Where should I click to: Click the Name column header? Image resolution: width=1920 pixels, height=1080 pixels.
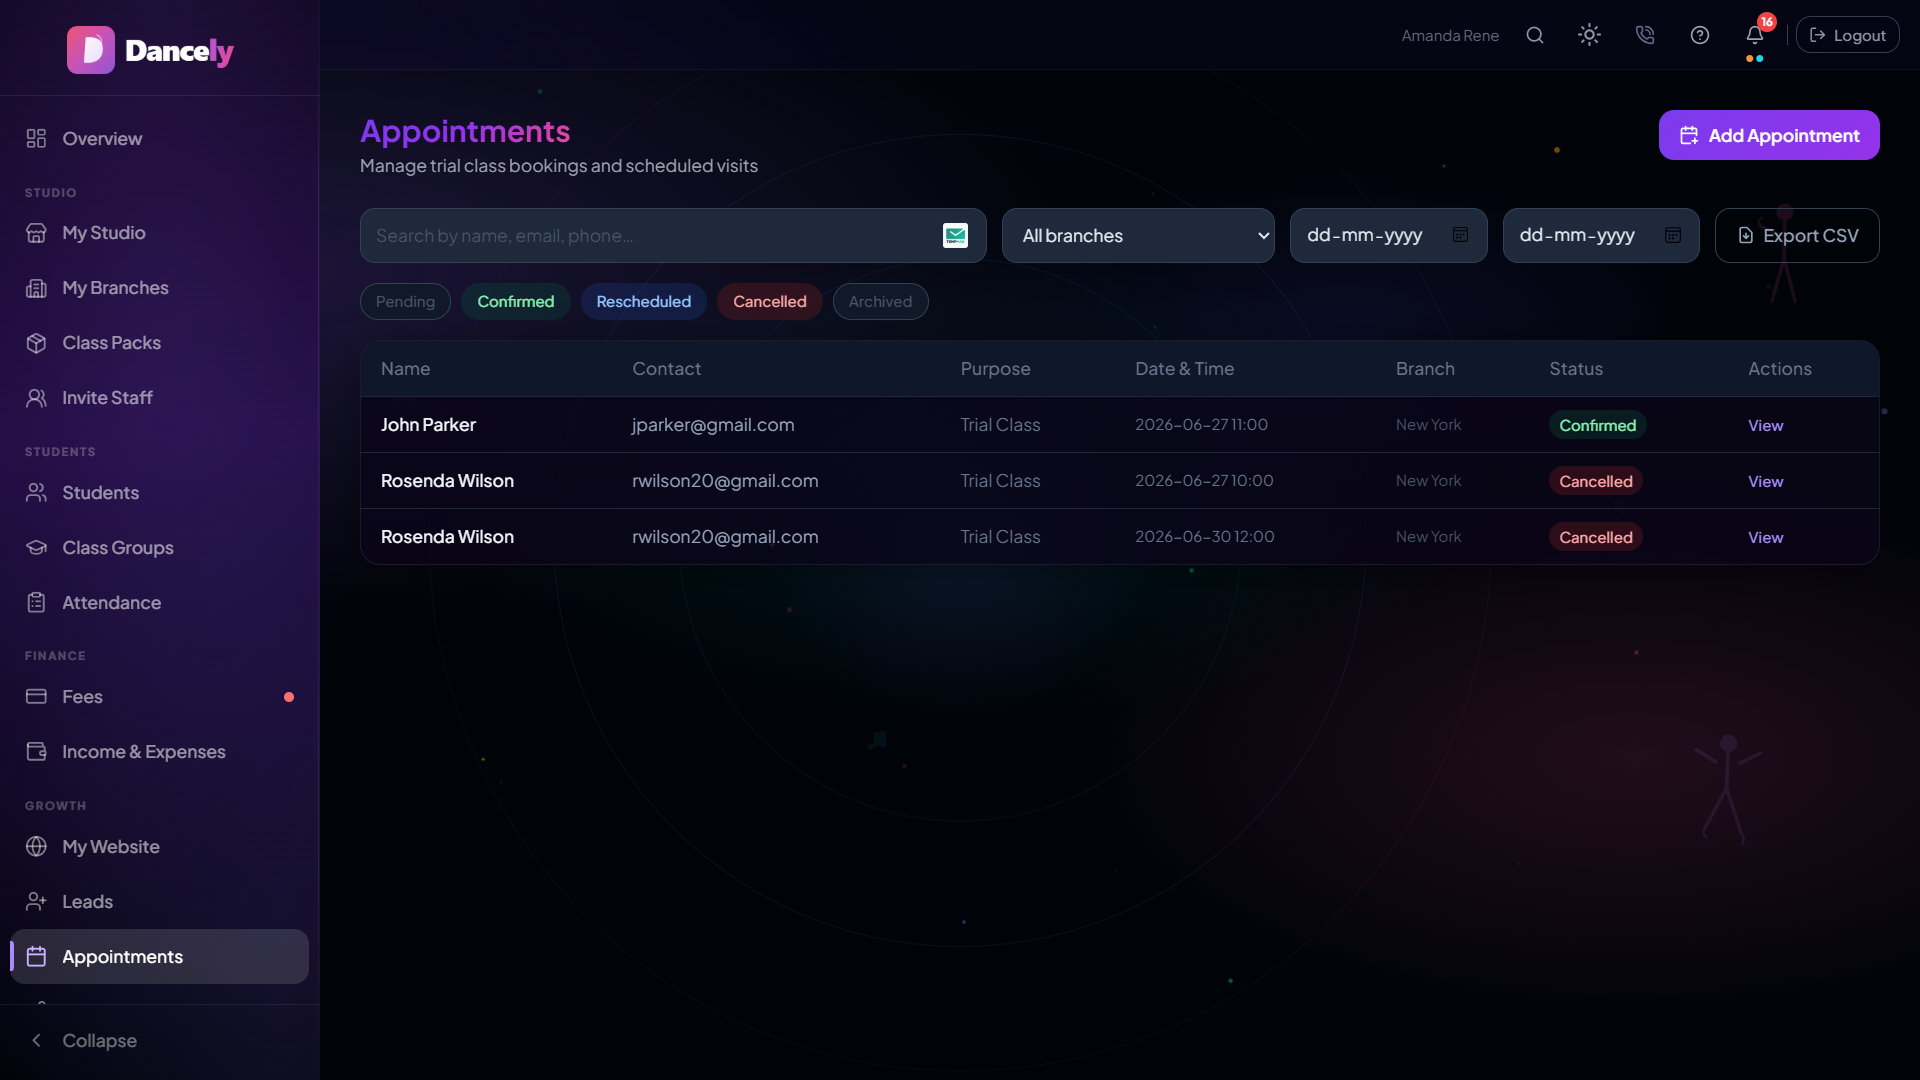(x=405, y=368)
